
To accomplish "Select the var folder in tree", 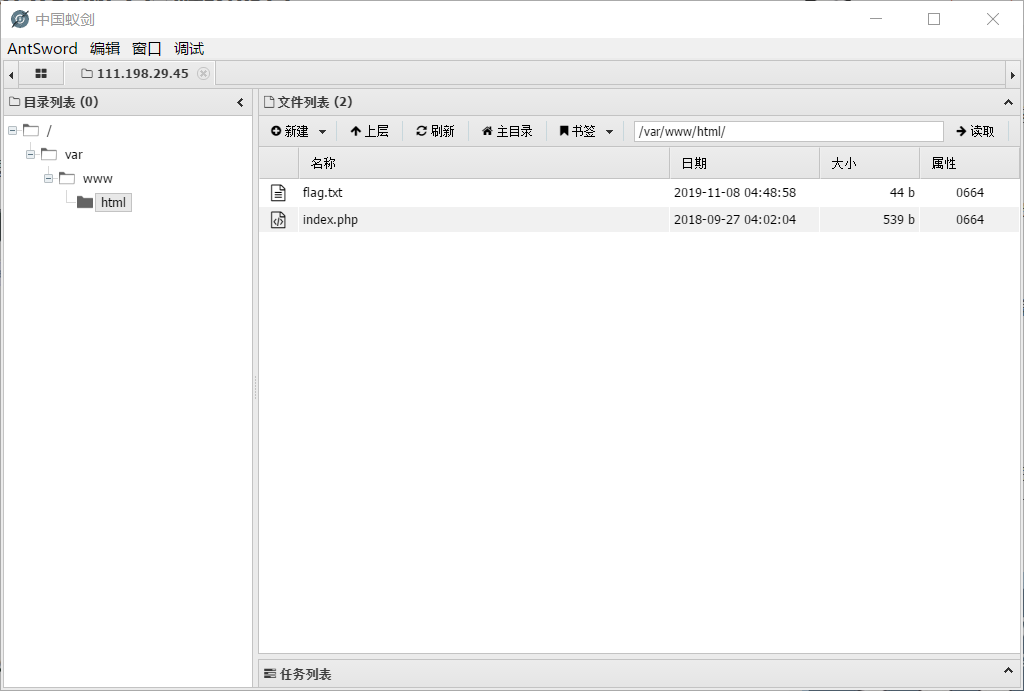I will coord(74,155).
